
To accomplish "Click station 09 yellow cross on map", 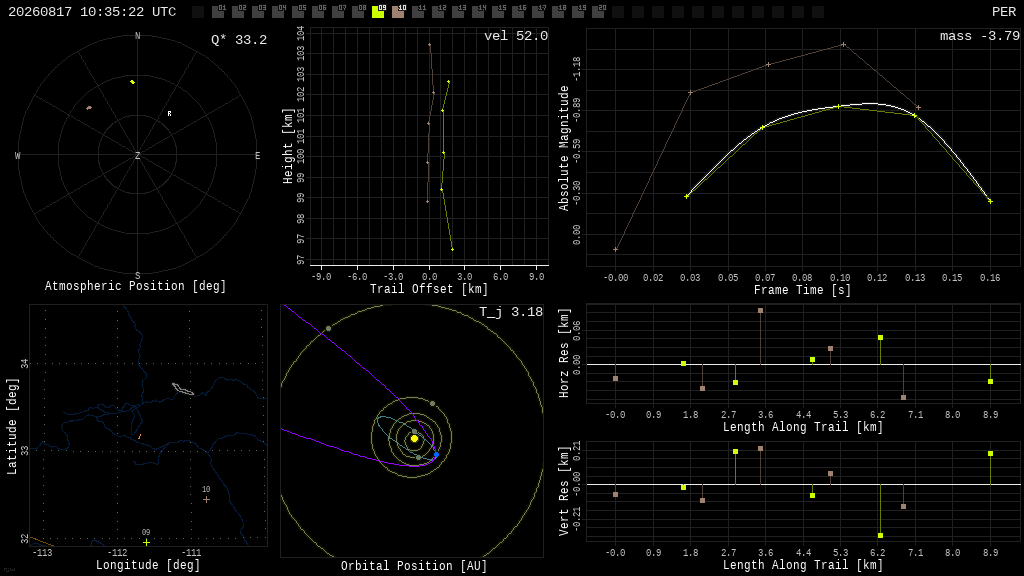I will click(x=146, y=542).
